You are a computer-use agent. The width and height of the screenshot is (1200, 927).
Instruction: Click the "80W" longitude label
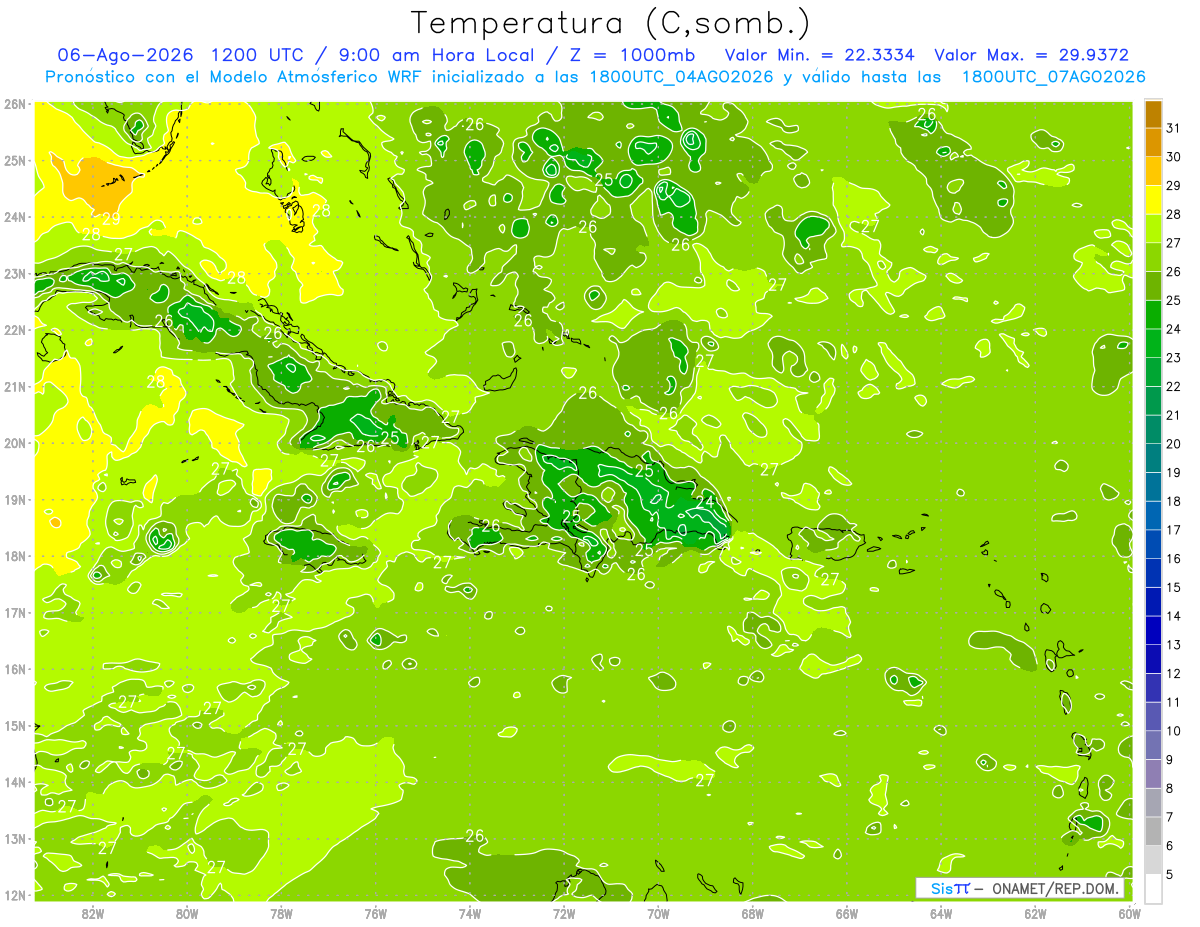[186, 913]
